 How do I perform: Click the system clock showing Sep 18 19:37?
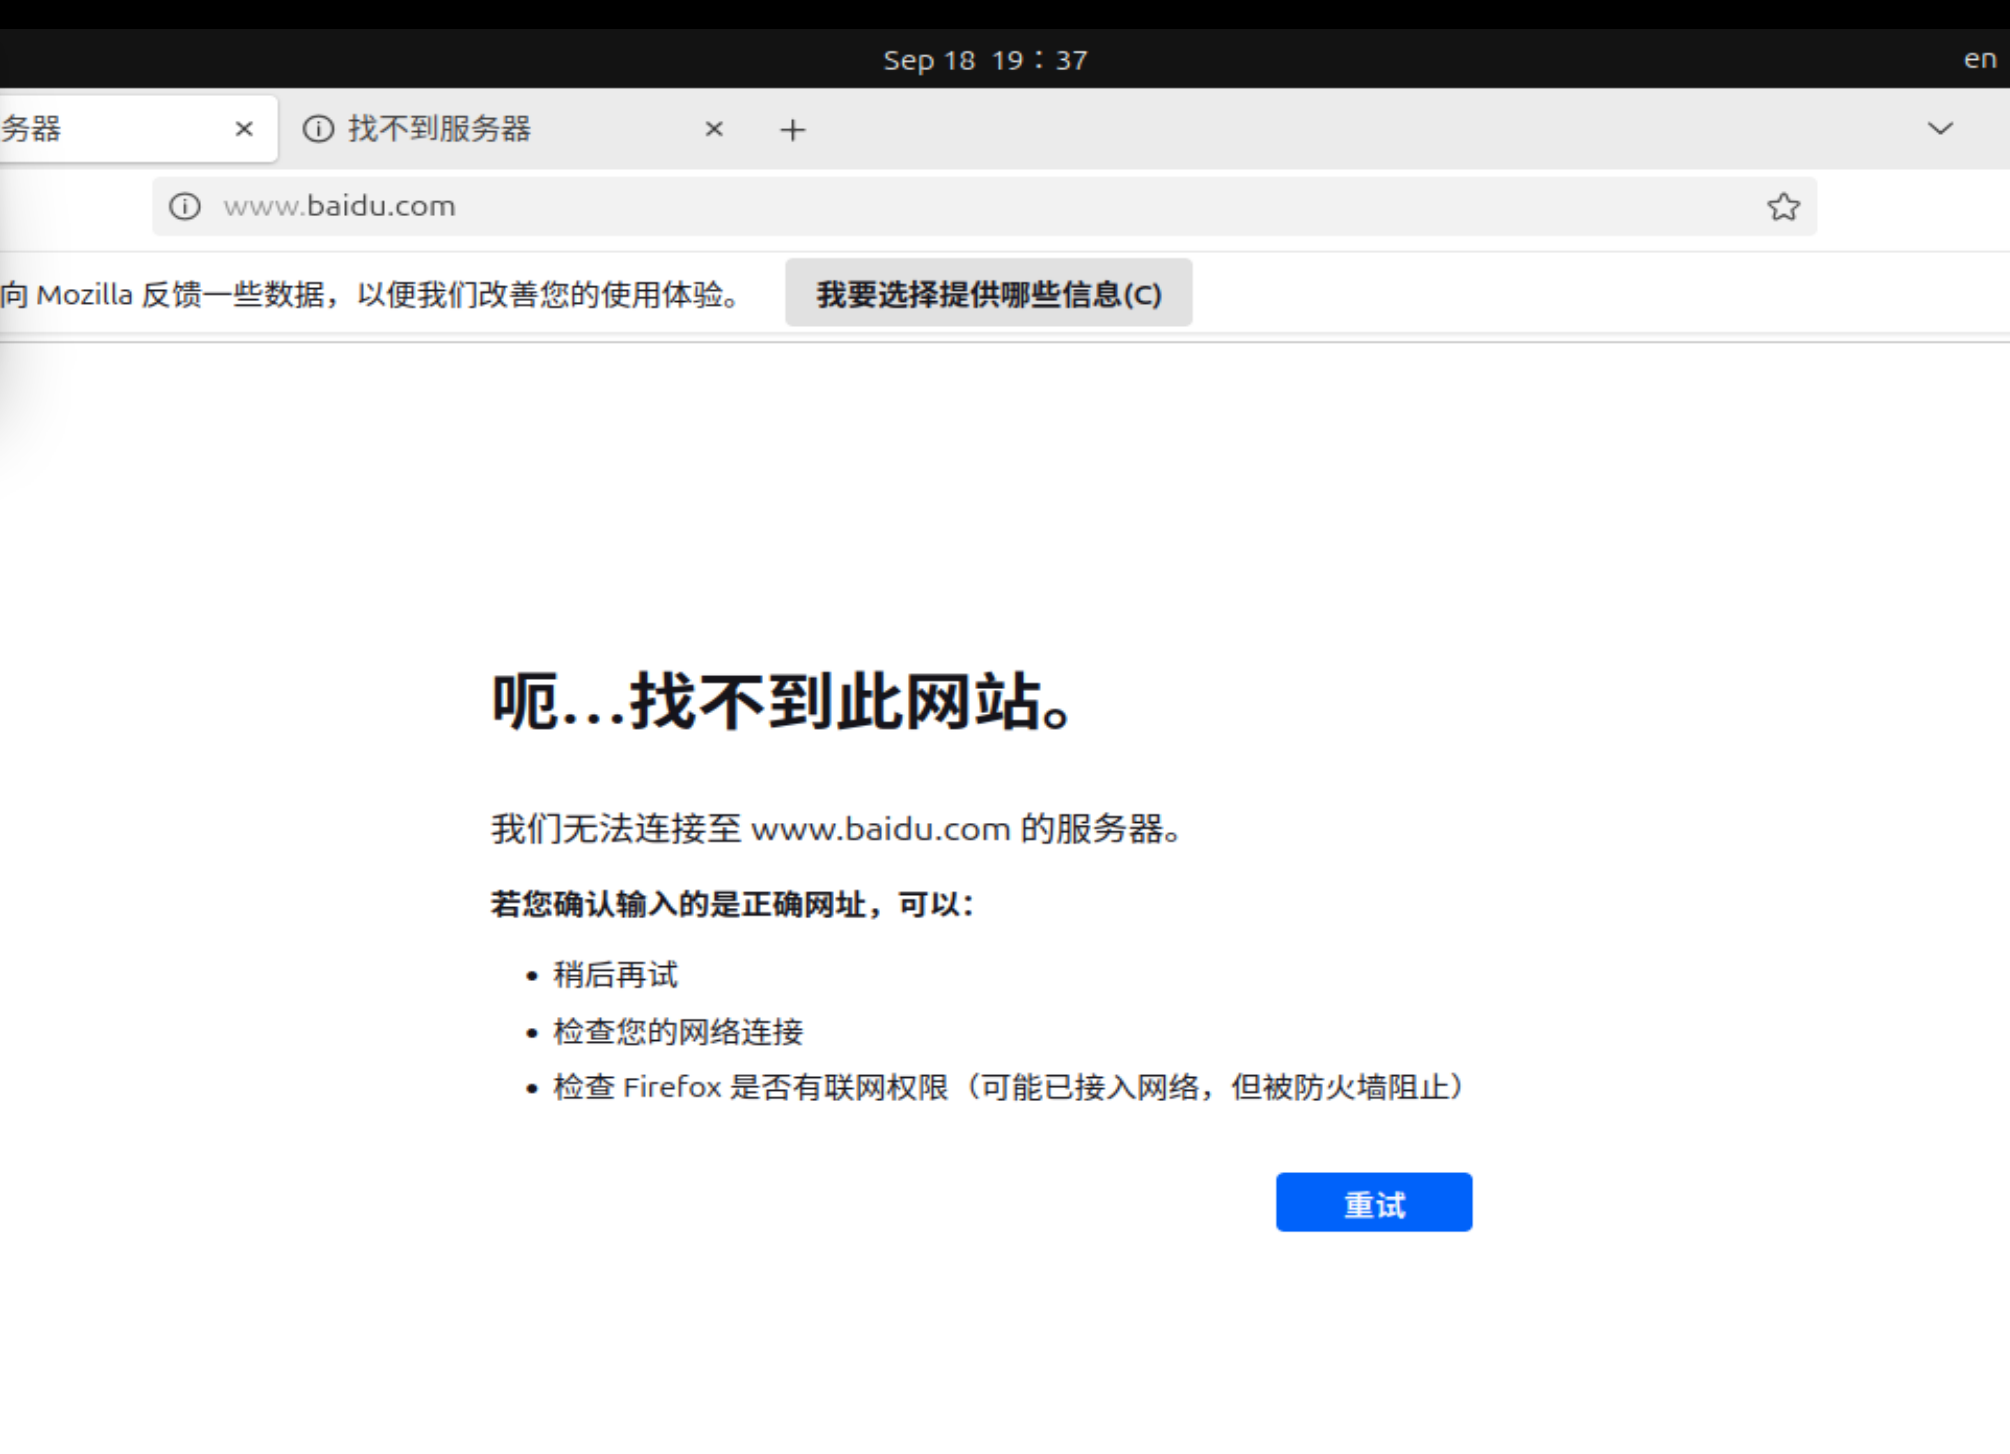[x=985, y=60]
